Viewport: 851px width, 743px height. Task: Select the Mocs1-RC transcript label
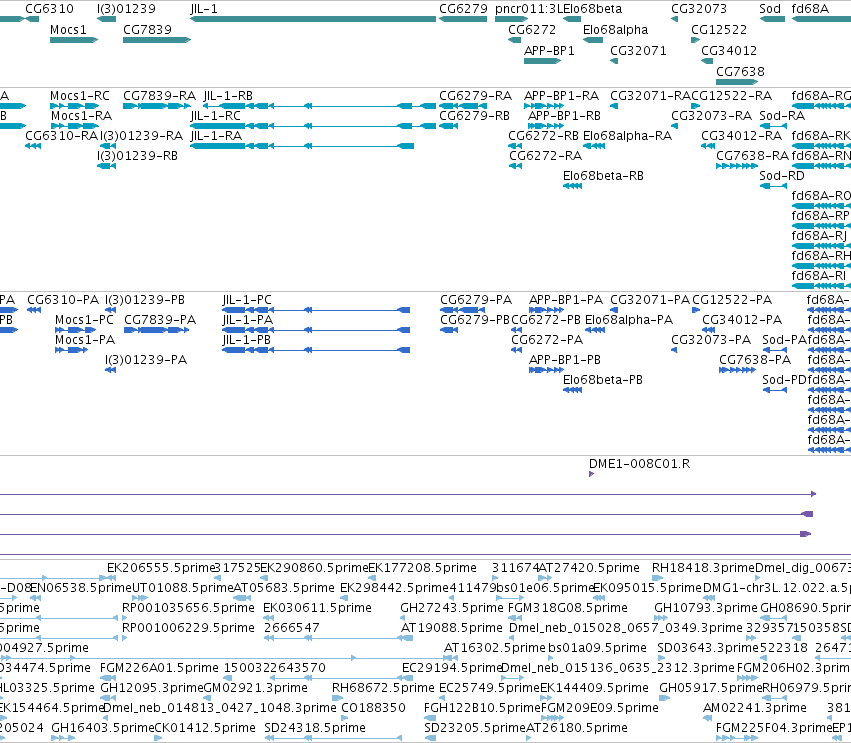[x=80, y=96]
